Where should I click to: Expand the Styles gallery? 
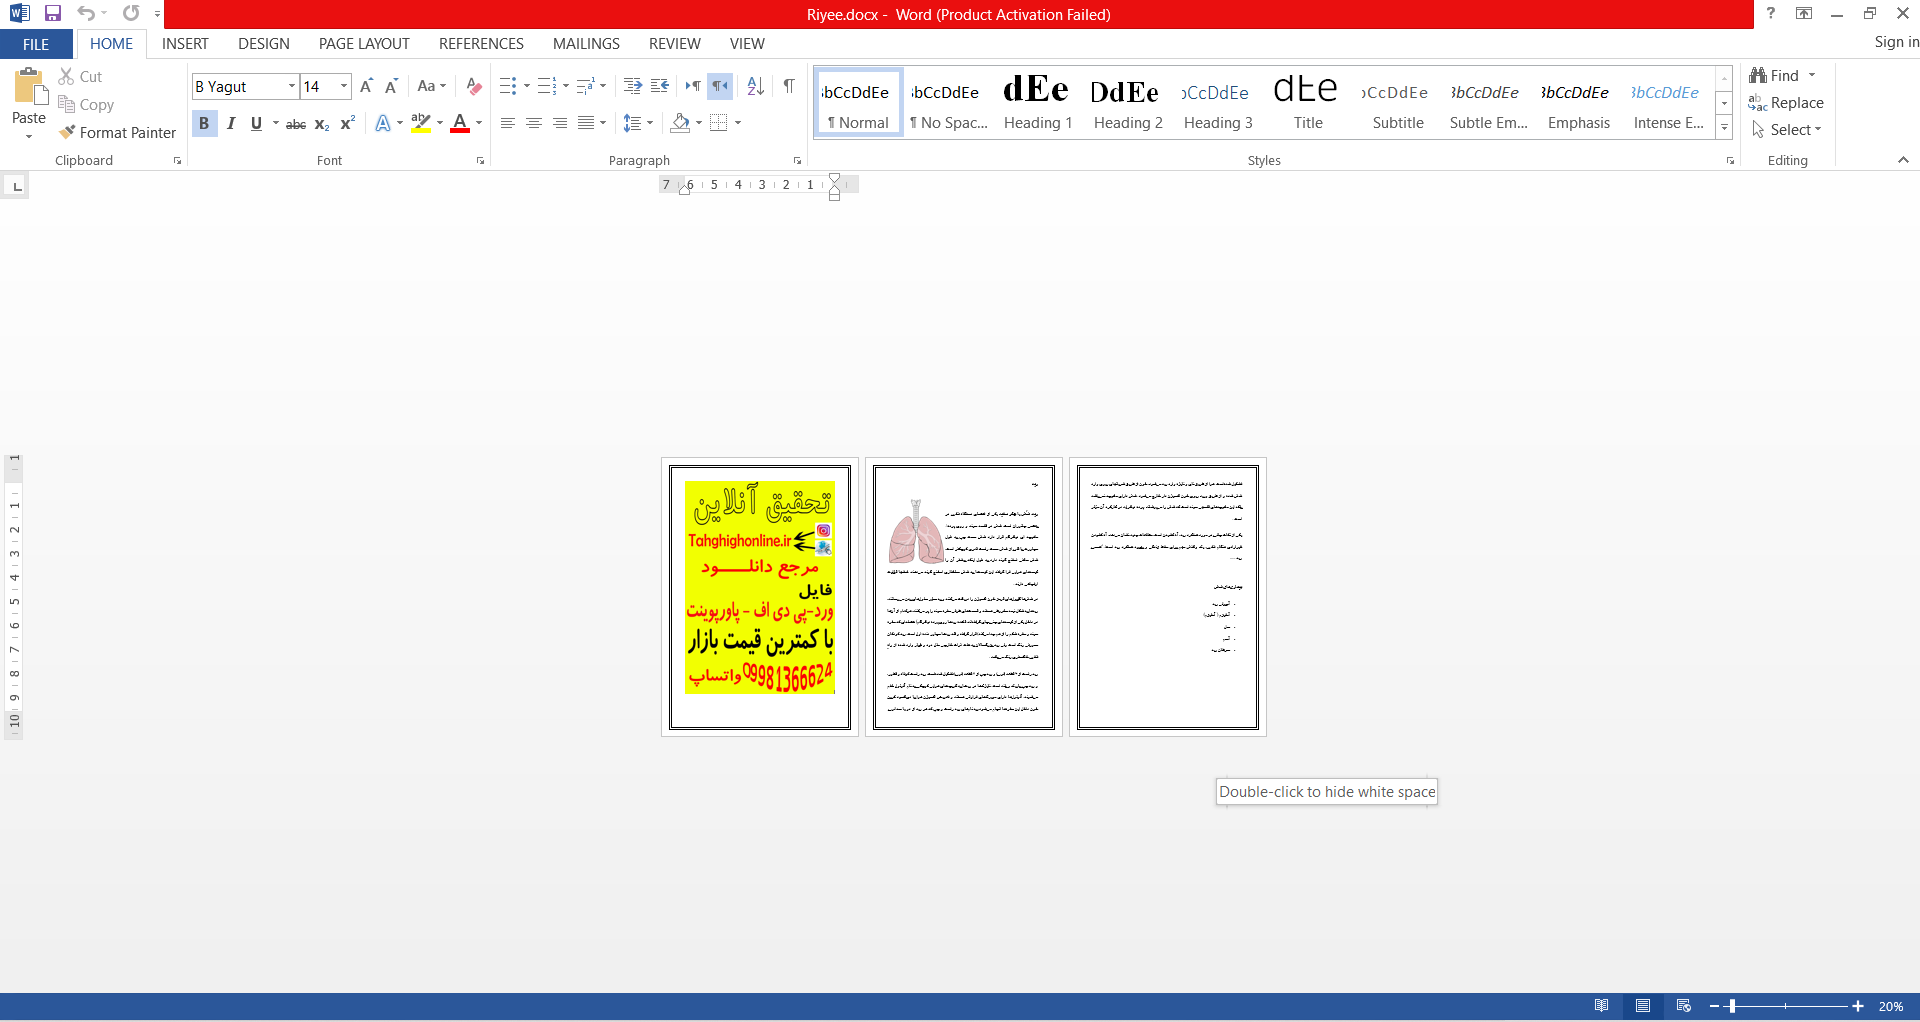[1724, 128]
